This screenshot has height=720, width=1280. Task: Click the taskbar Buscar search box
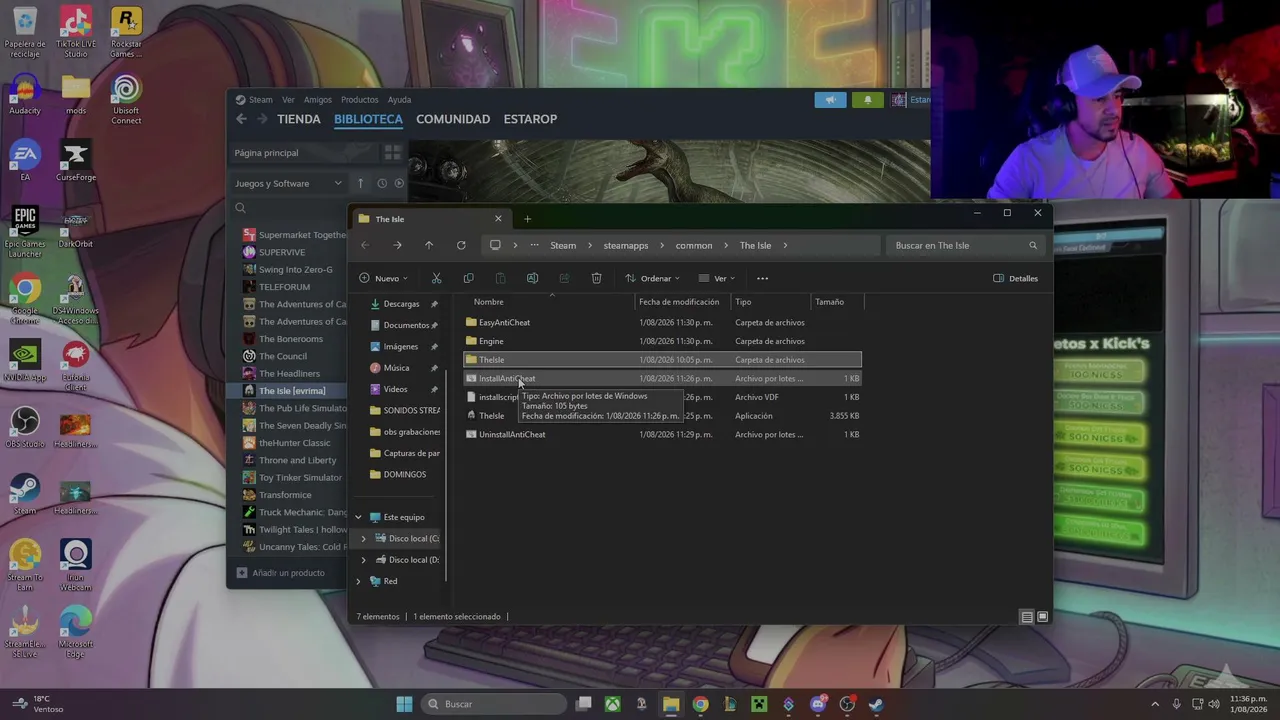pyautogui.click(x=494, y=704)
